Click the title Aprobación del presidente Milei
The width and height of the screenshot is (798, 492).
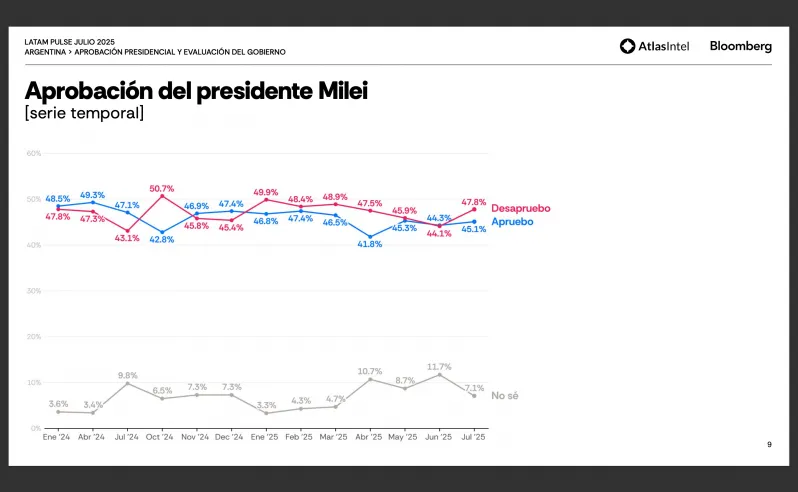click(196, 91)
